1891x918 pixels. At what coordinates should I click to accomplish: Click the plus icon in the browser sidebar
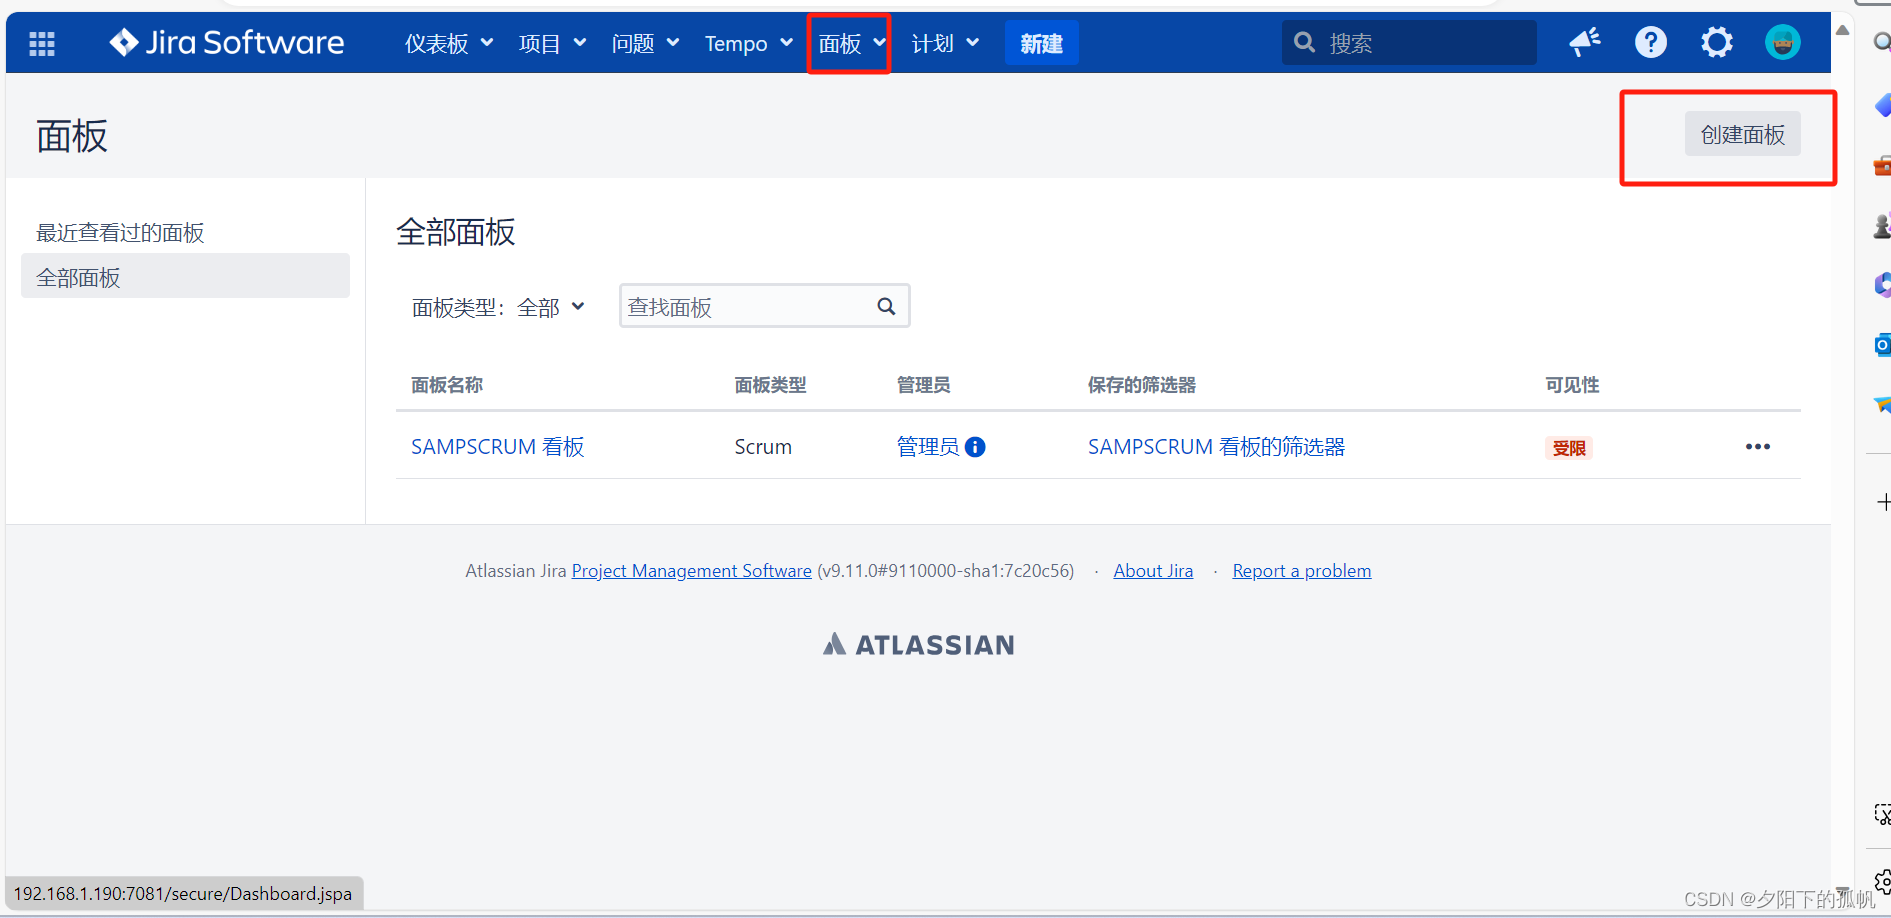coord(1883,501)
